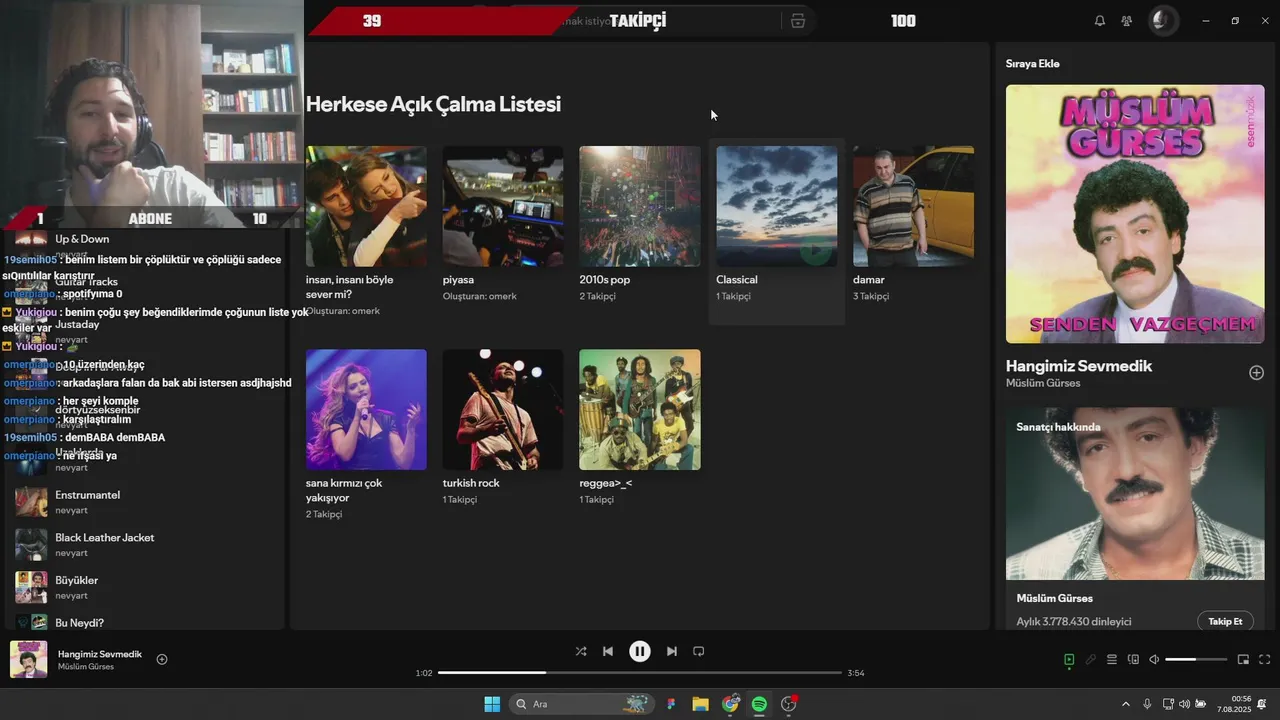Play the Classical playlist with green button
The width and height of the screenshot is (1280, 720).
tap(816, 250)
